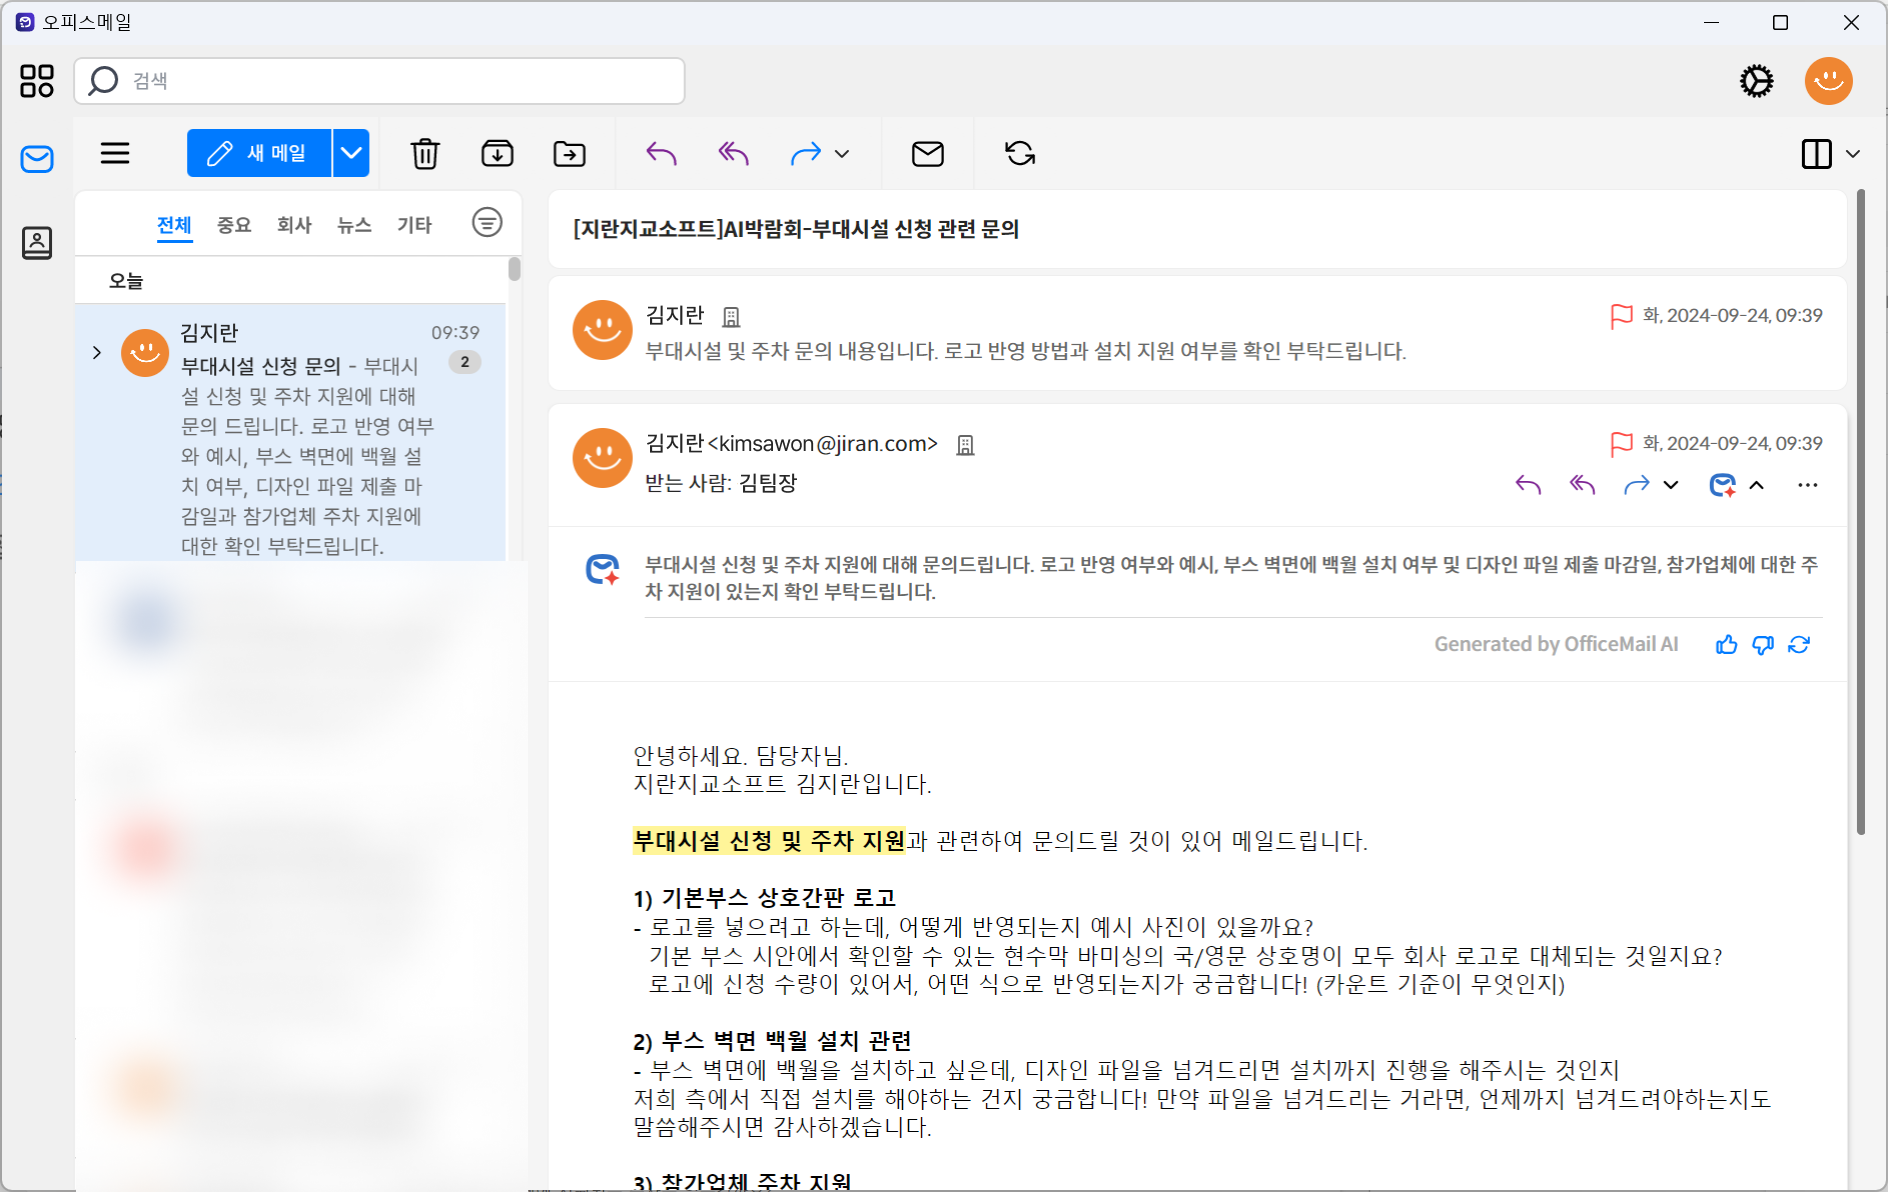Open the apps grid menu icon

[x=37, y=81]
